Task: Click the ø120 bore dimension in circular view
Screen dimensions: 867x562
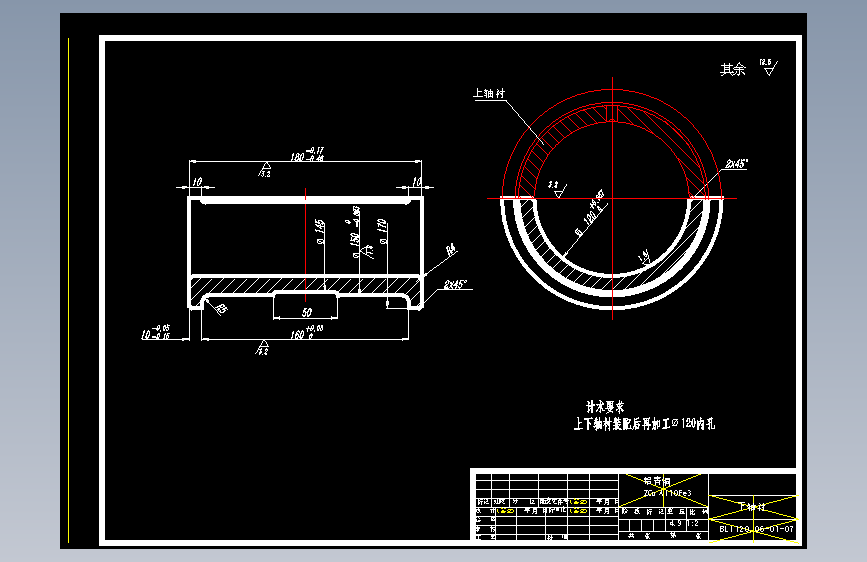Action: pyautogui.click(x=591, y=213)
